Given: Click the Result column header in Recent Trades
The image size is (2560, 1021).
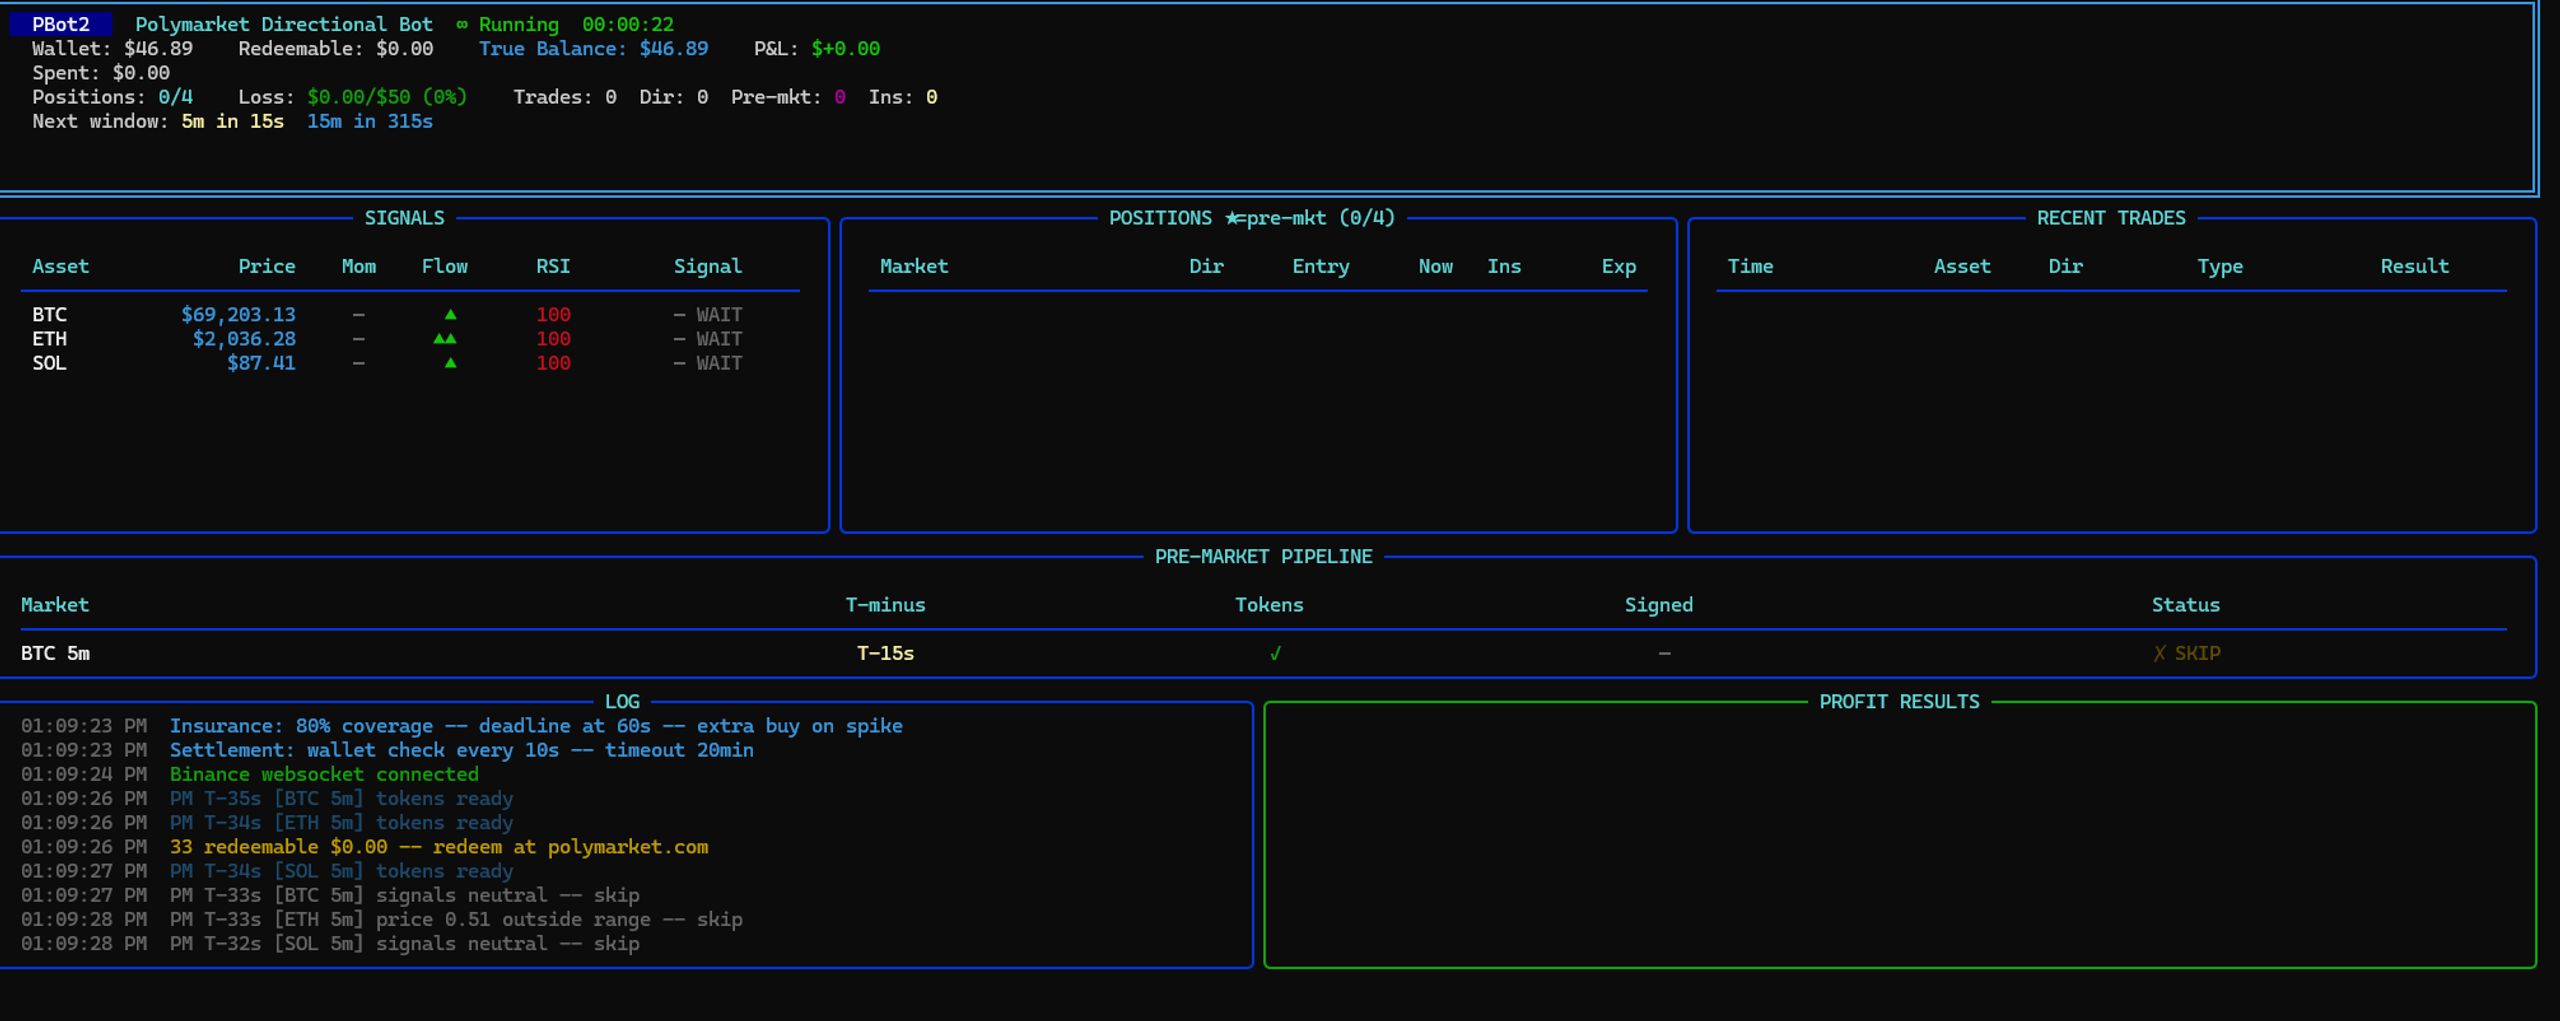Looking at the screenshot, I should [2415, 266].
